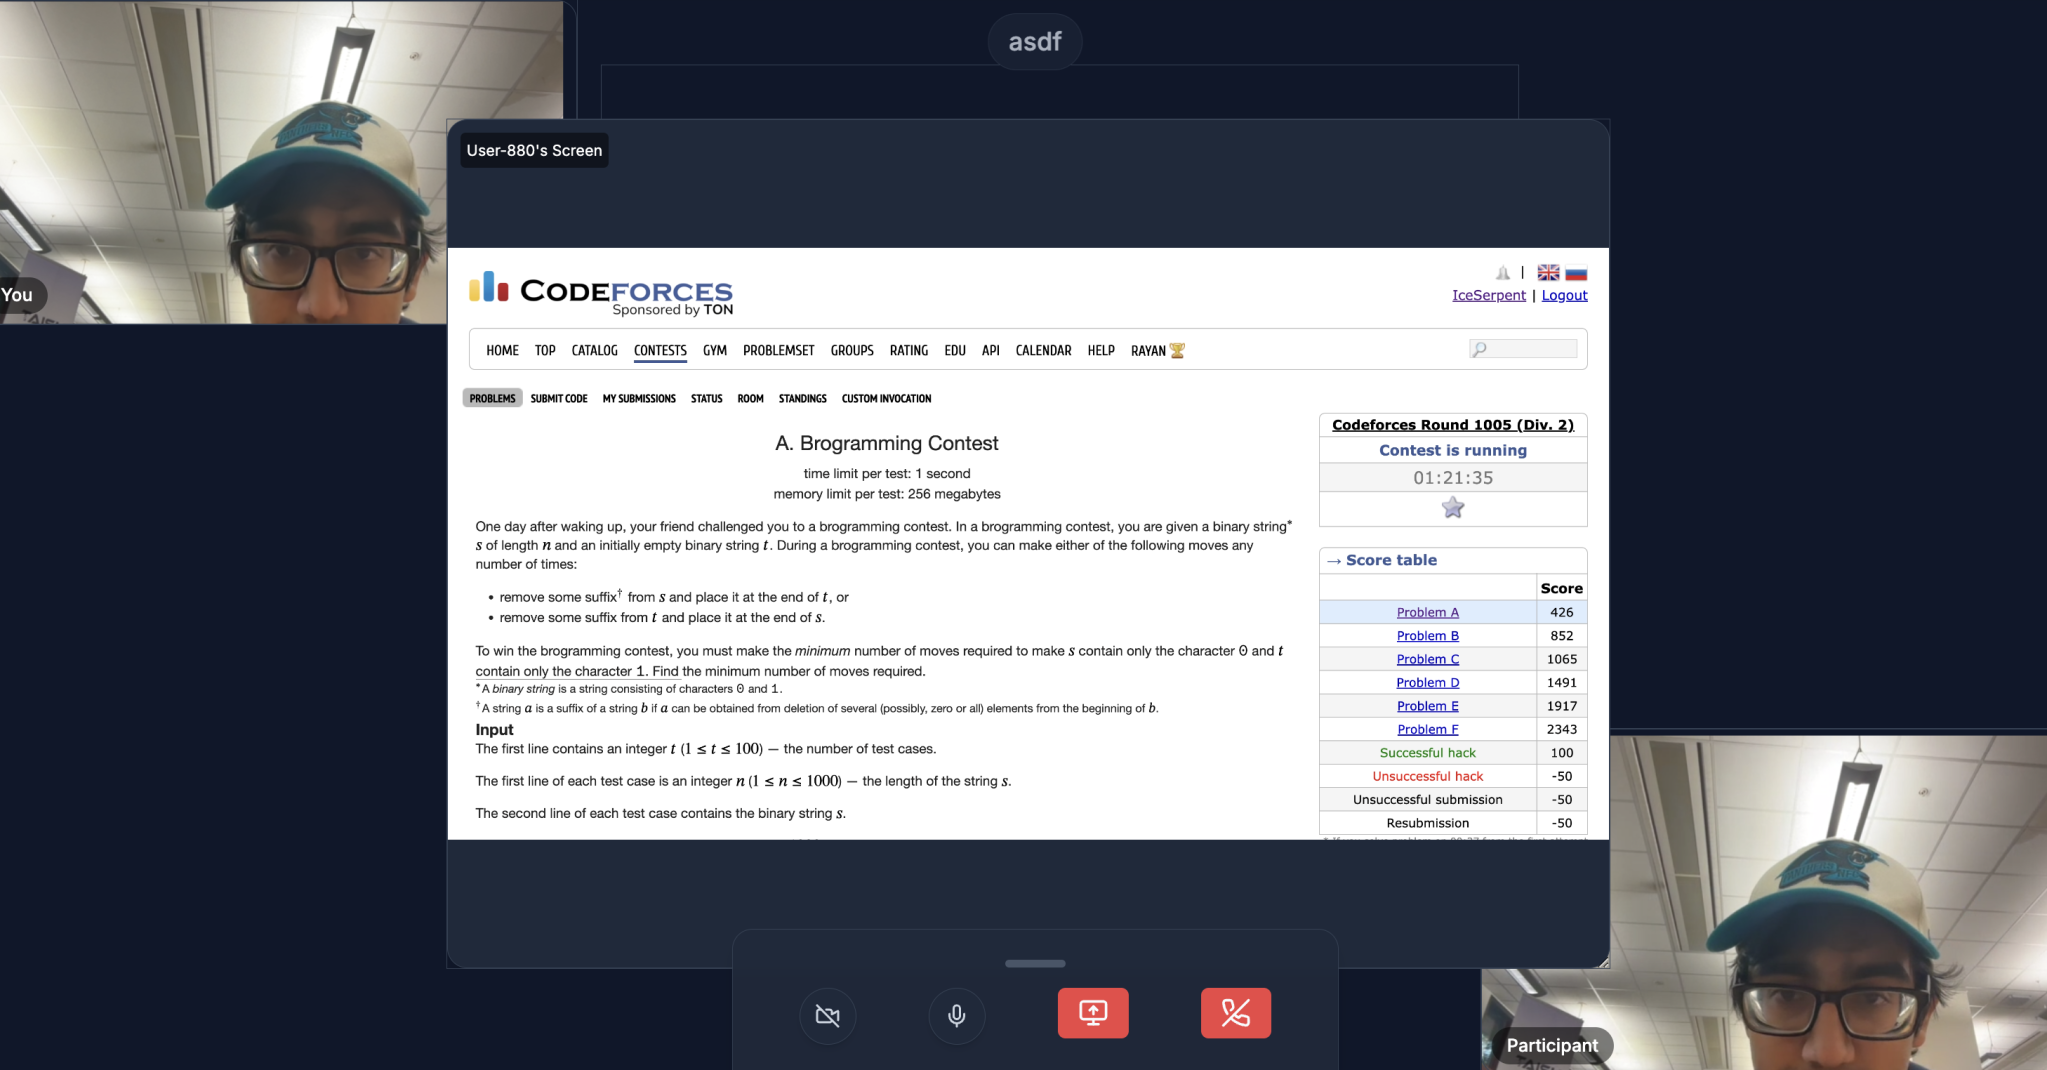Image resolution: width=2047 pixels, height=1070 pixels.
Task: Click the 'Unsuccessful submission' row text
Action: (x=1428, y=800)
